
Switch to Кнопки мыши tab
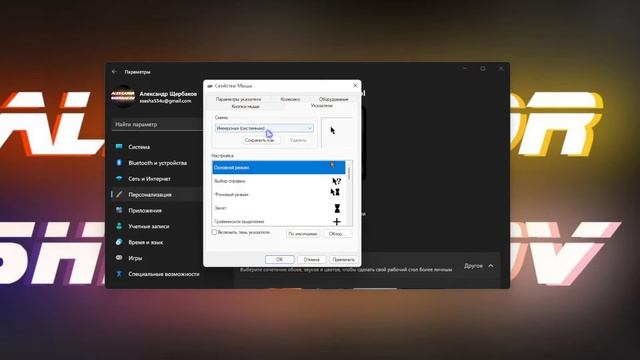246,107
